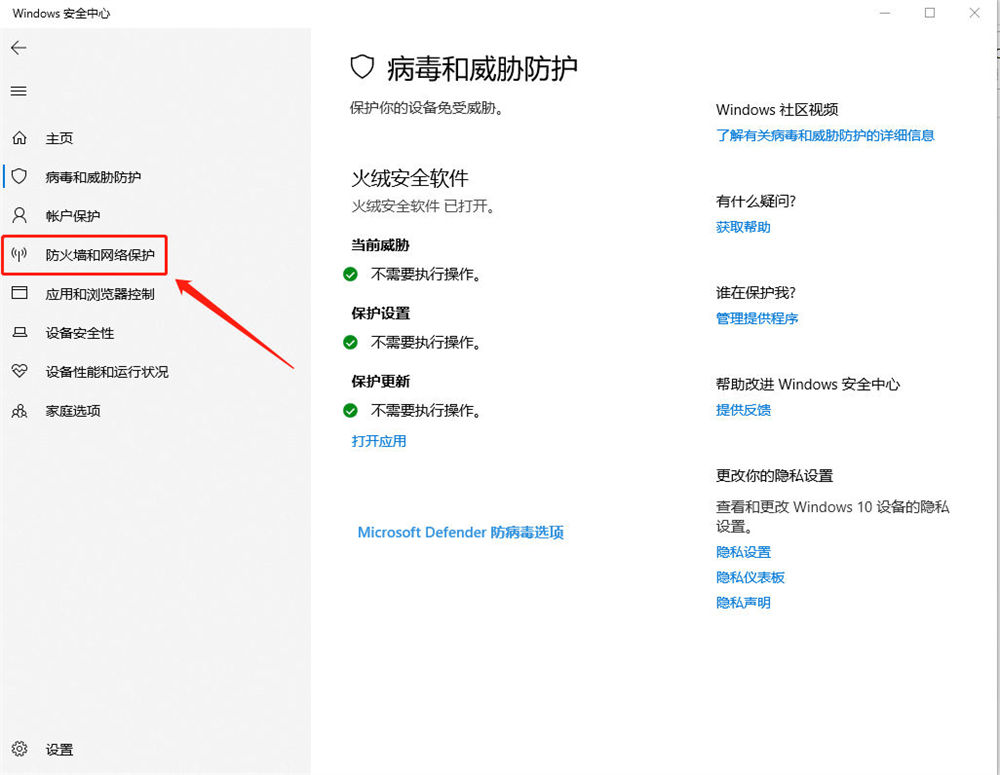The height and width of the screenshot is (775, 1000).
Task: Click the Windows 社区视频 heading
Action: [777, 110]
